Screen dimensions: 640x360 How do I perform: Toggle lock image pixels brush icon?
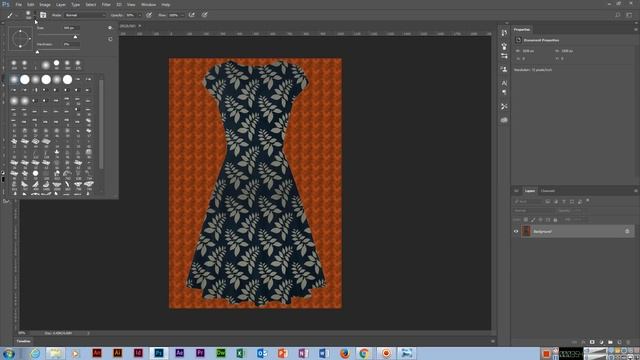tap(533, 220)
